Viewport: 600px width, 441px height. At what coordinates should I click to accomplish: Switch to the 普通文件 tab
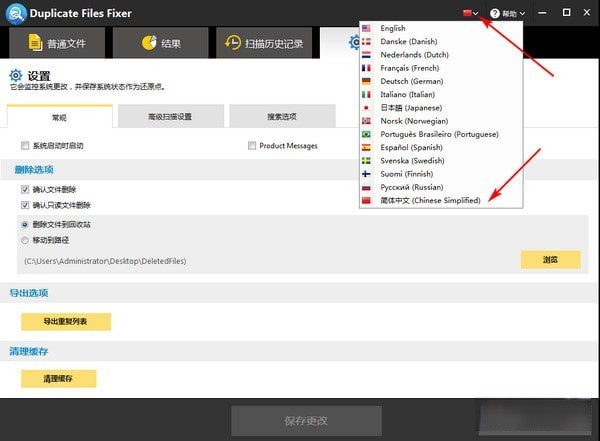tap(57, 43)
